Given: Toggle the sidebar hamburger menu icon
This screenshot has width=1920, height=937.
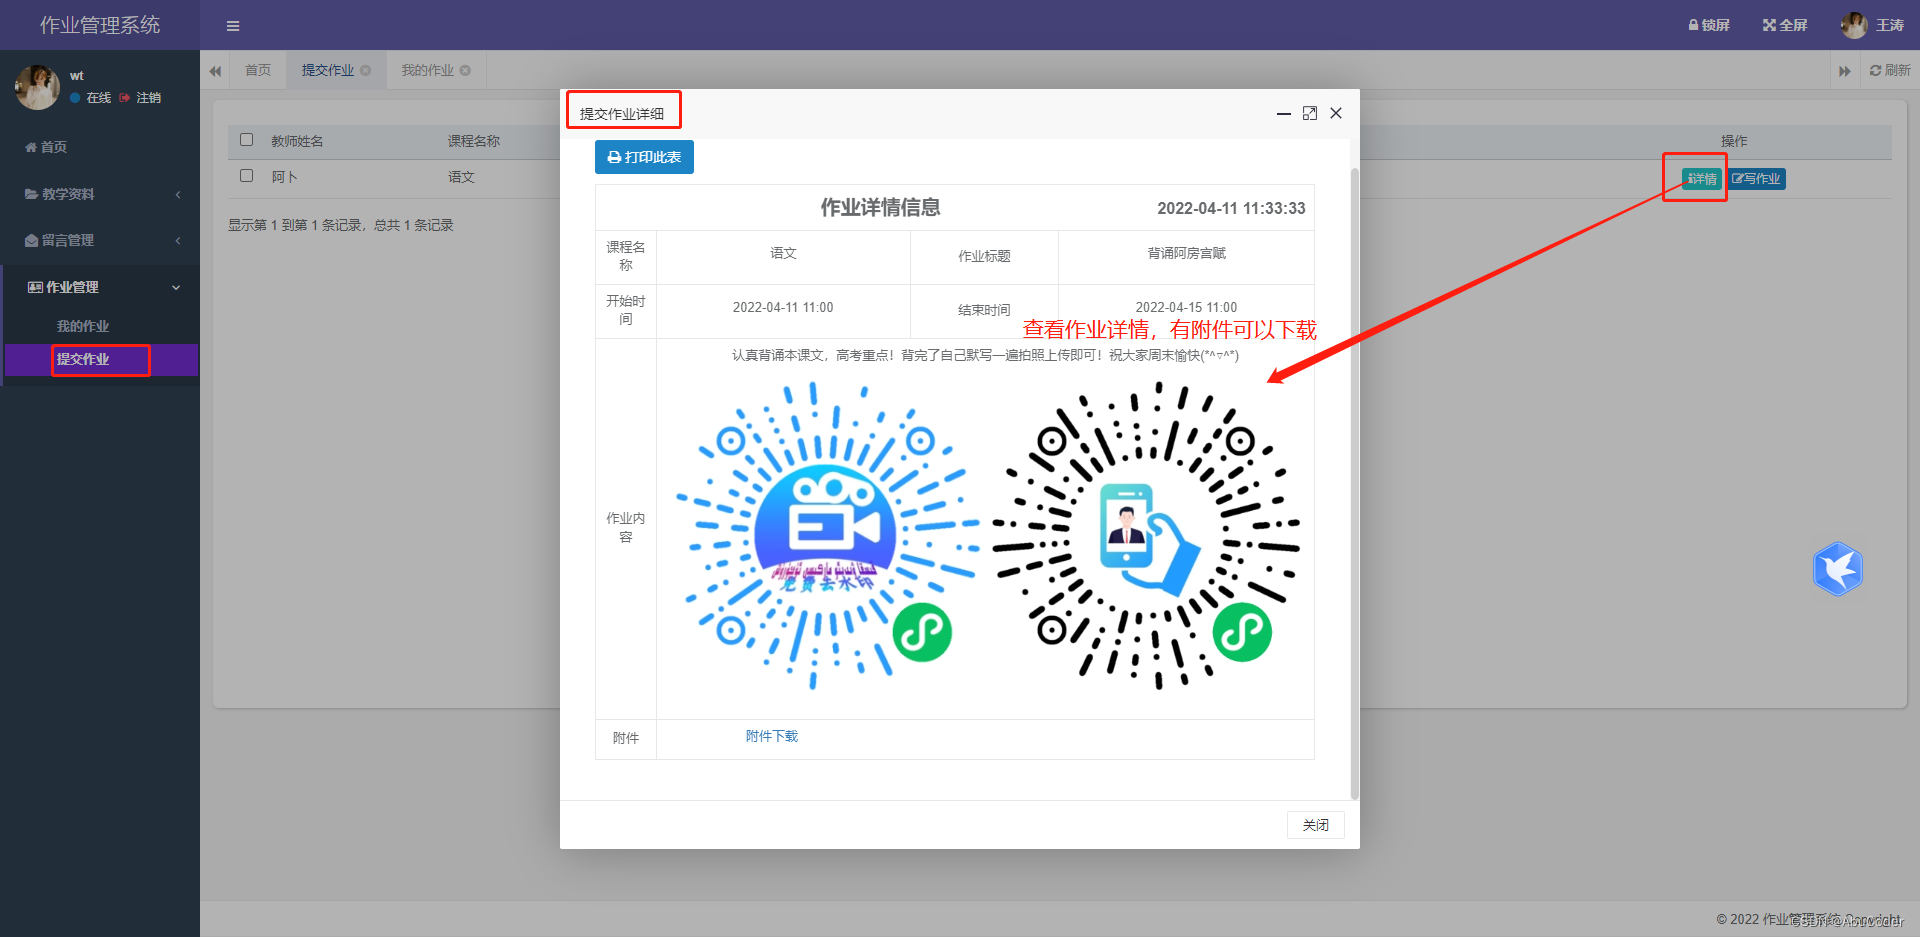Looking at the screenshot, I should coord(233,26).
